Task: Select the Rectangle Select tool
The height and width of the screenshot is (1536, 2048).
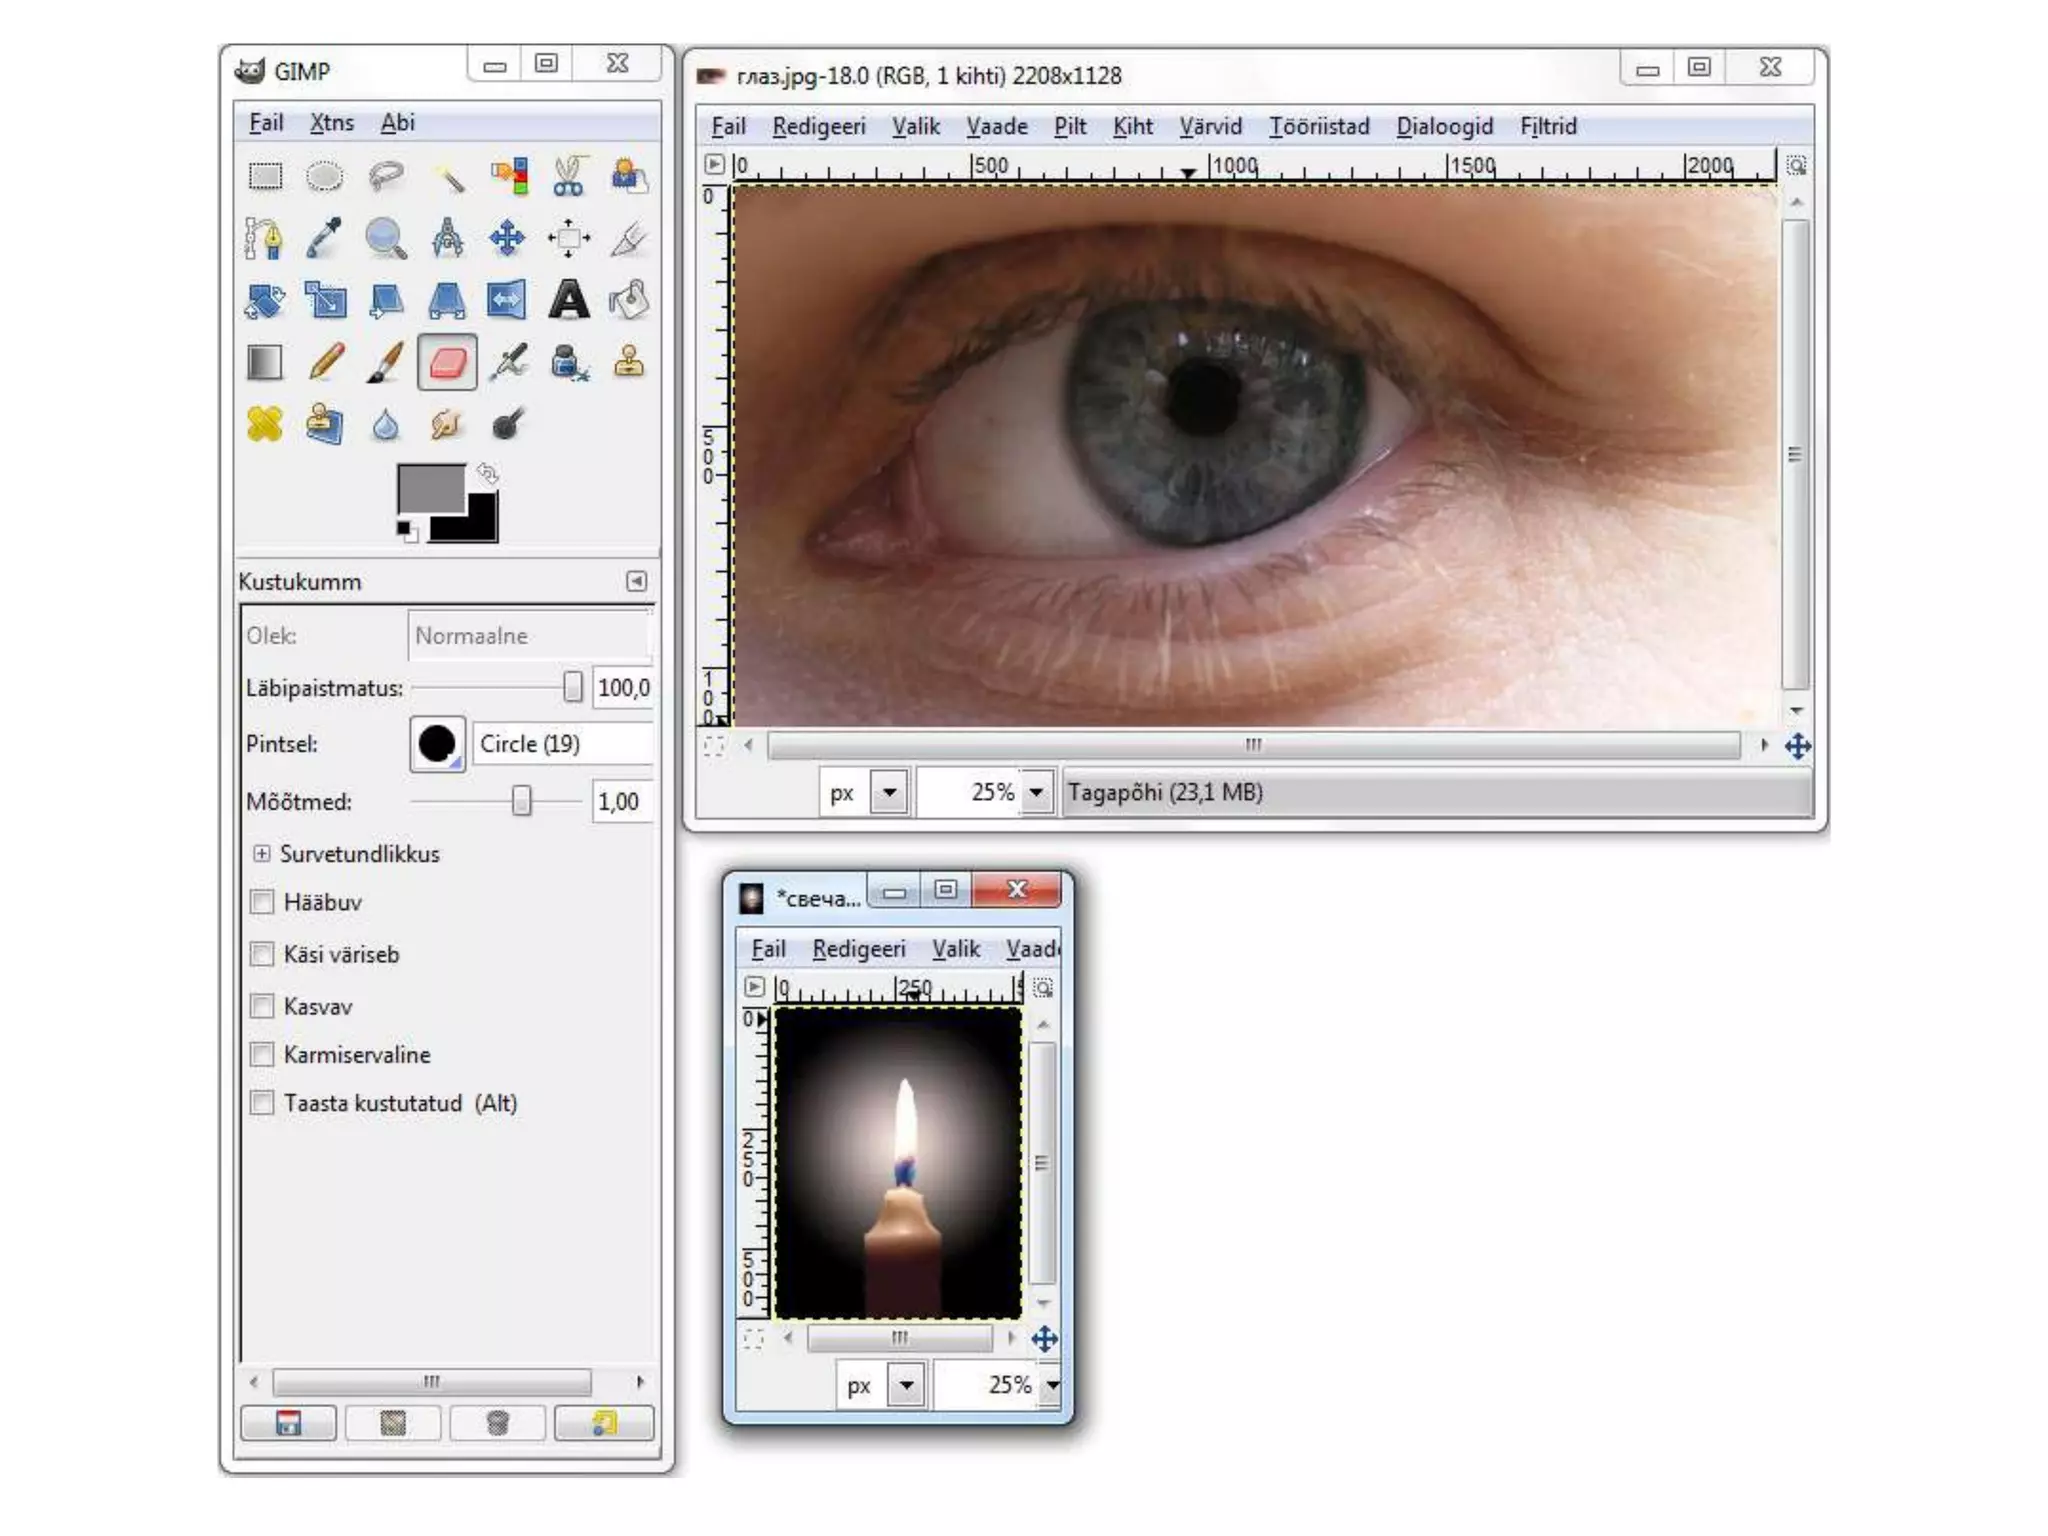Action: [265, 177]
